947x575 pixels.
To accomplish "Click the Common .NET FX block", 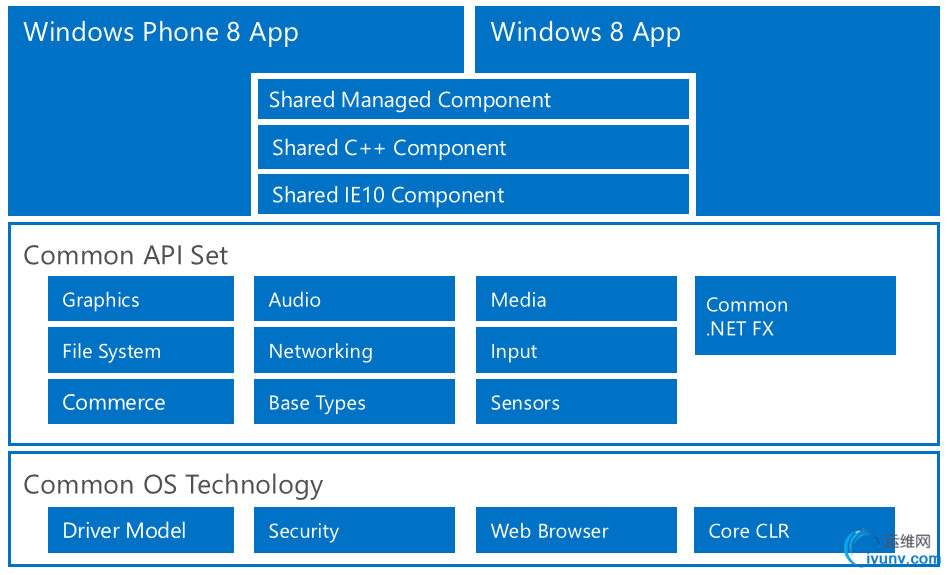I will click(x=795, y=315).
